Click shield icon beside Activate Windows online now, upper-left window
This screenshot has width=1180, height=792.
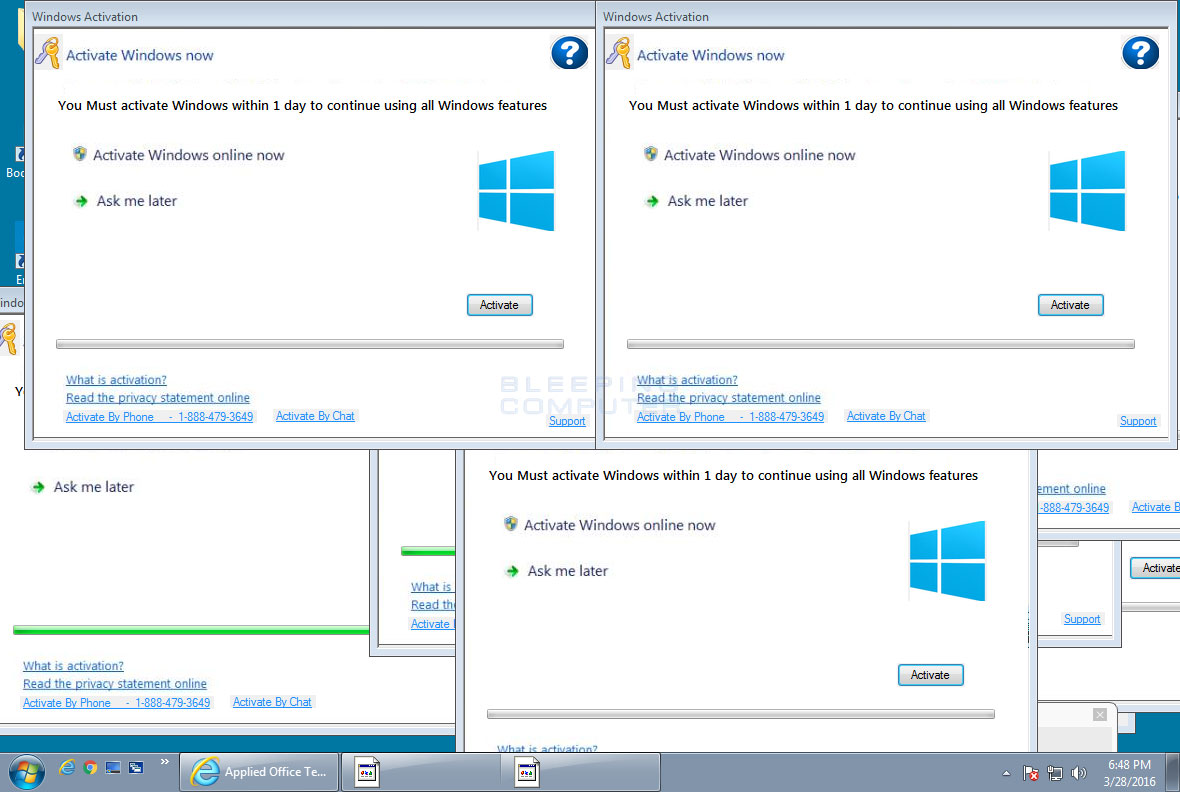(80, 154)
